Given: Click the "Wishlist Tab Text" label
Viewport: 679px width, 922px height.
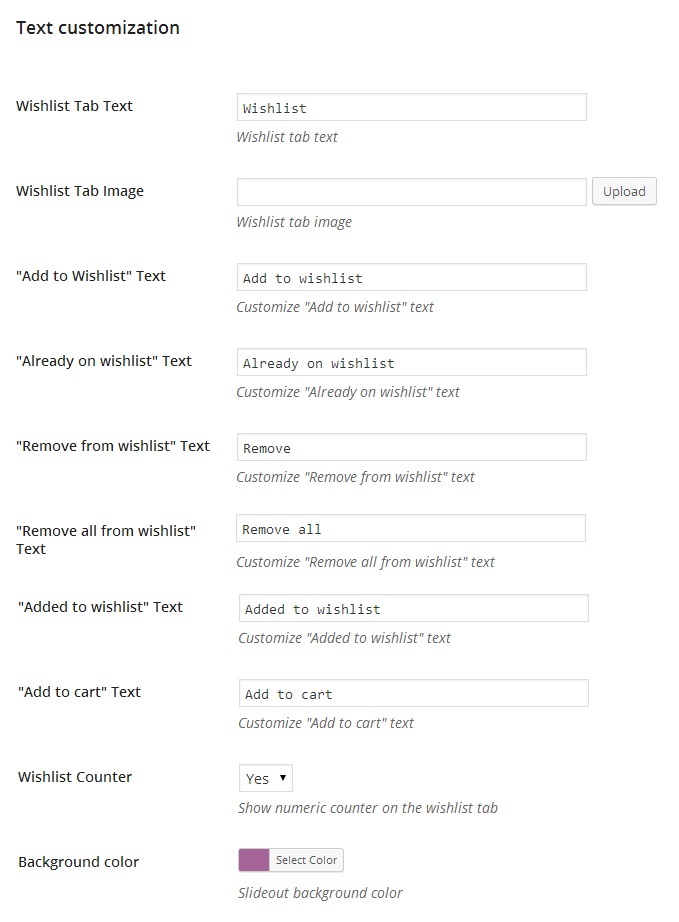Looking at the screenshot, I should coord(75,106).
